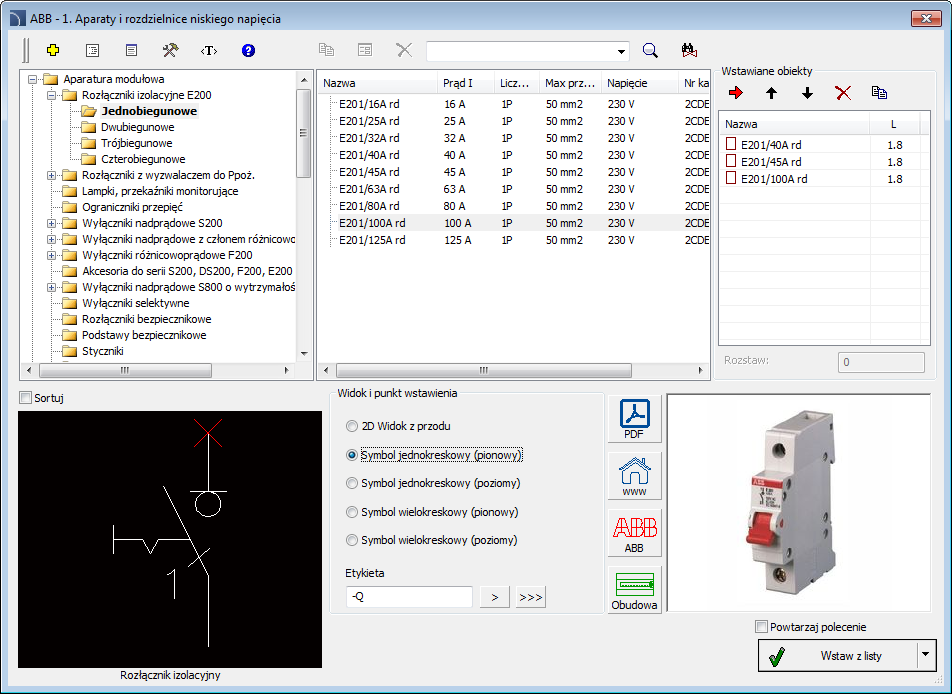The width and height of the screenshot is (952, 694).
Task: Enable the Sortuj checkbox
Action: 26,398
